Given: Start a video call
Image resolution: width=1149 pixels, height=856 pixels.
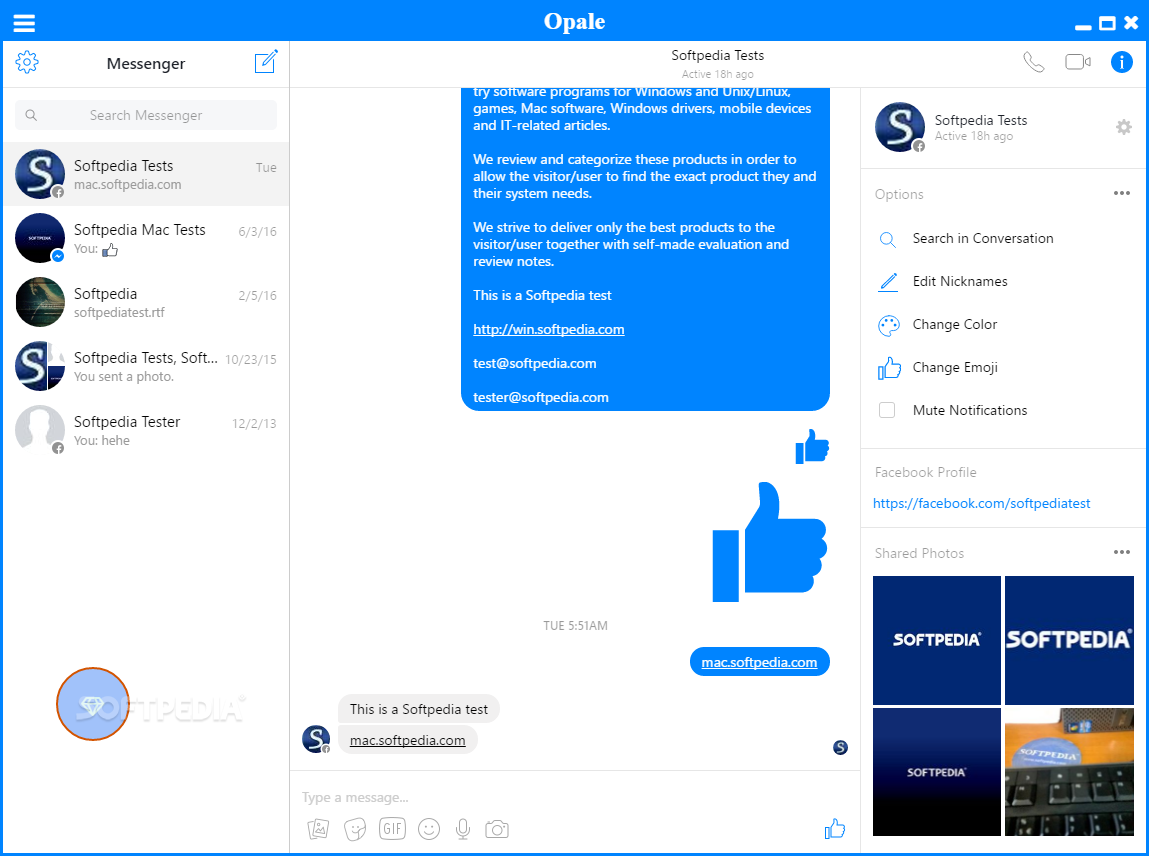Looking at the screenshot, I should (x=1077, y=62).
